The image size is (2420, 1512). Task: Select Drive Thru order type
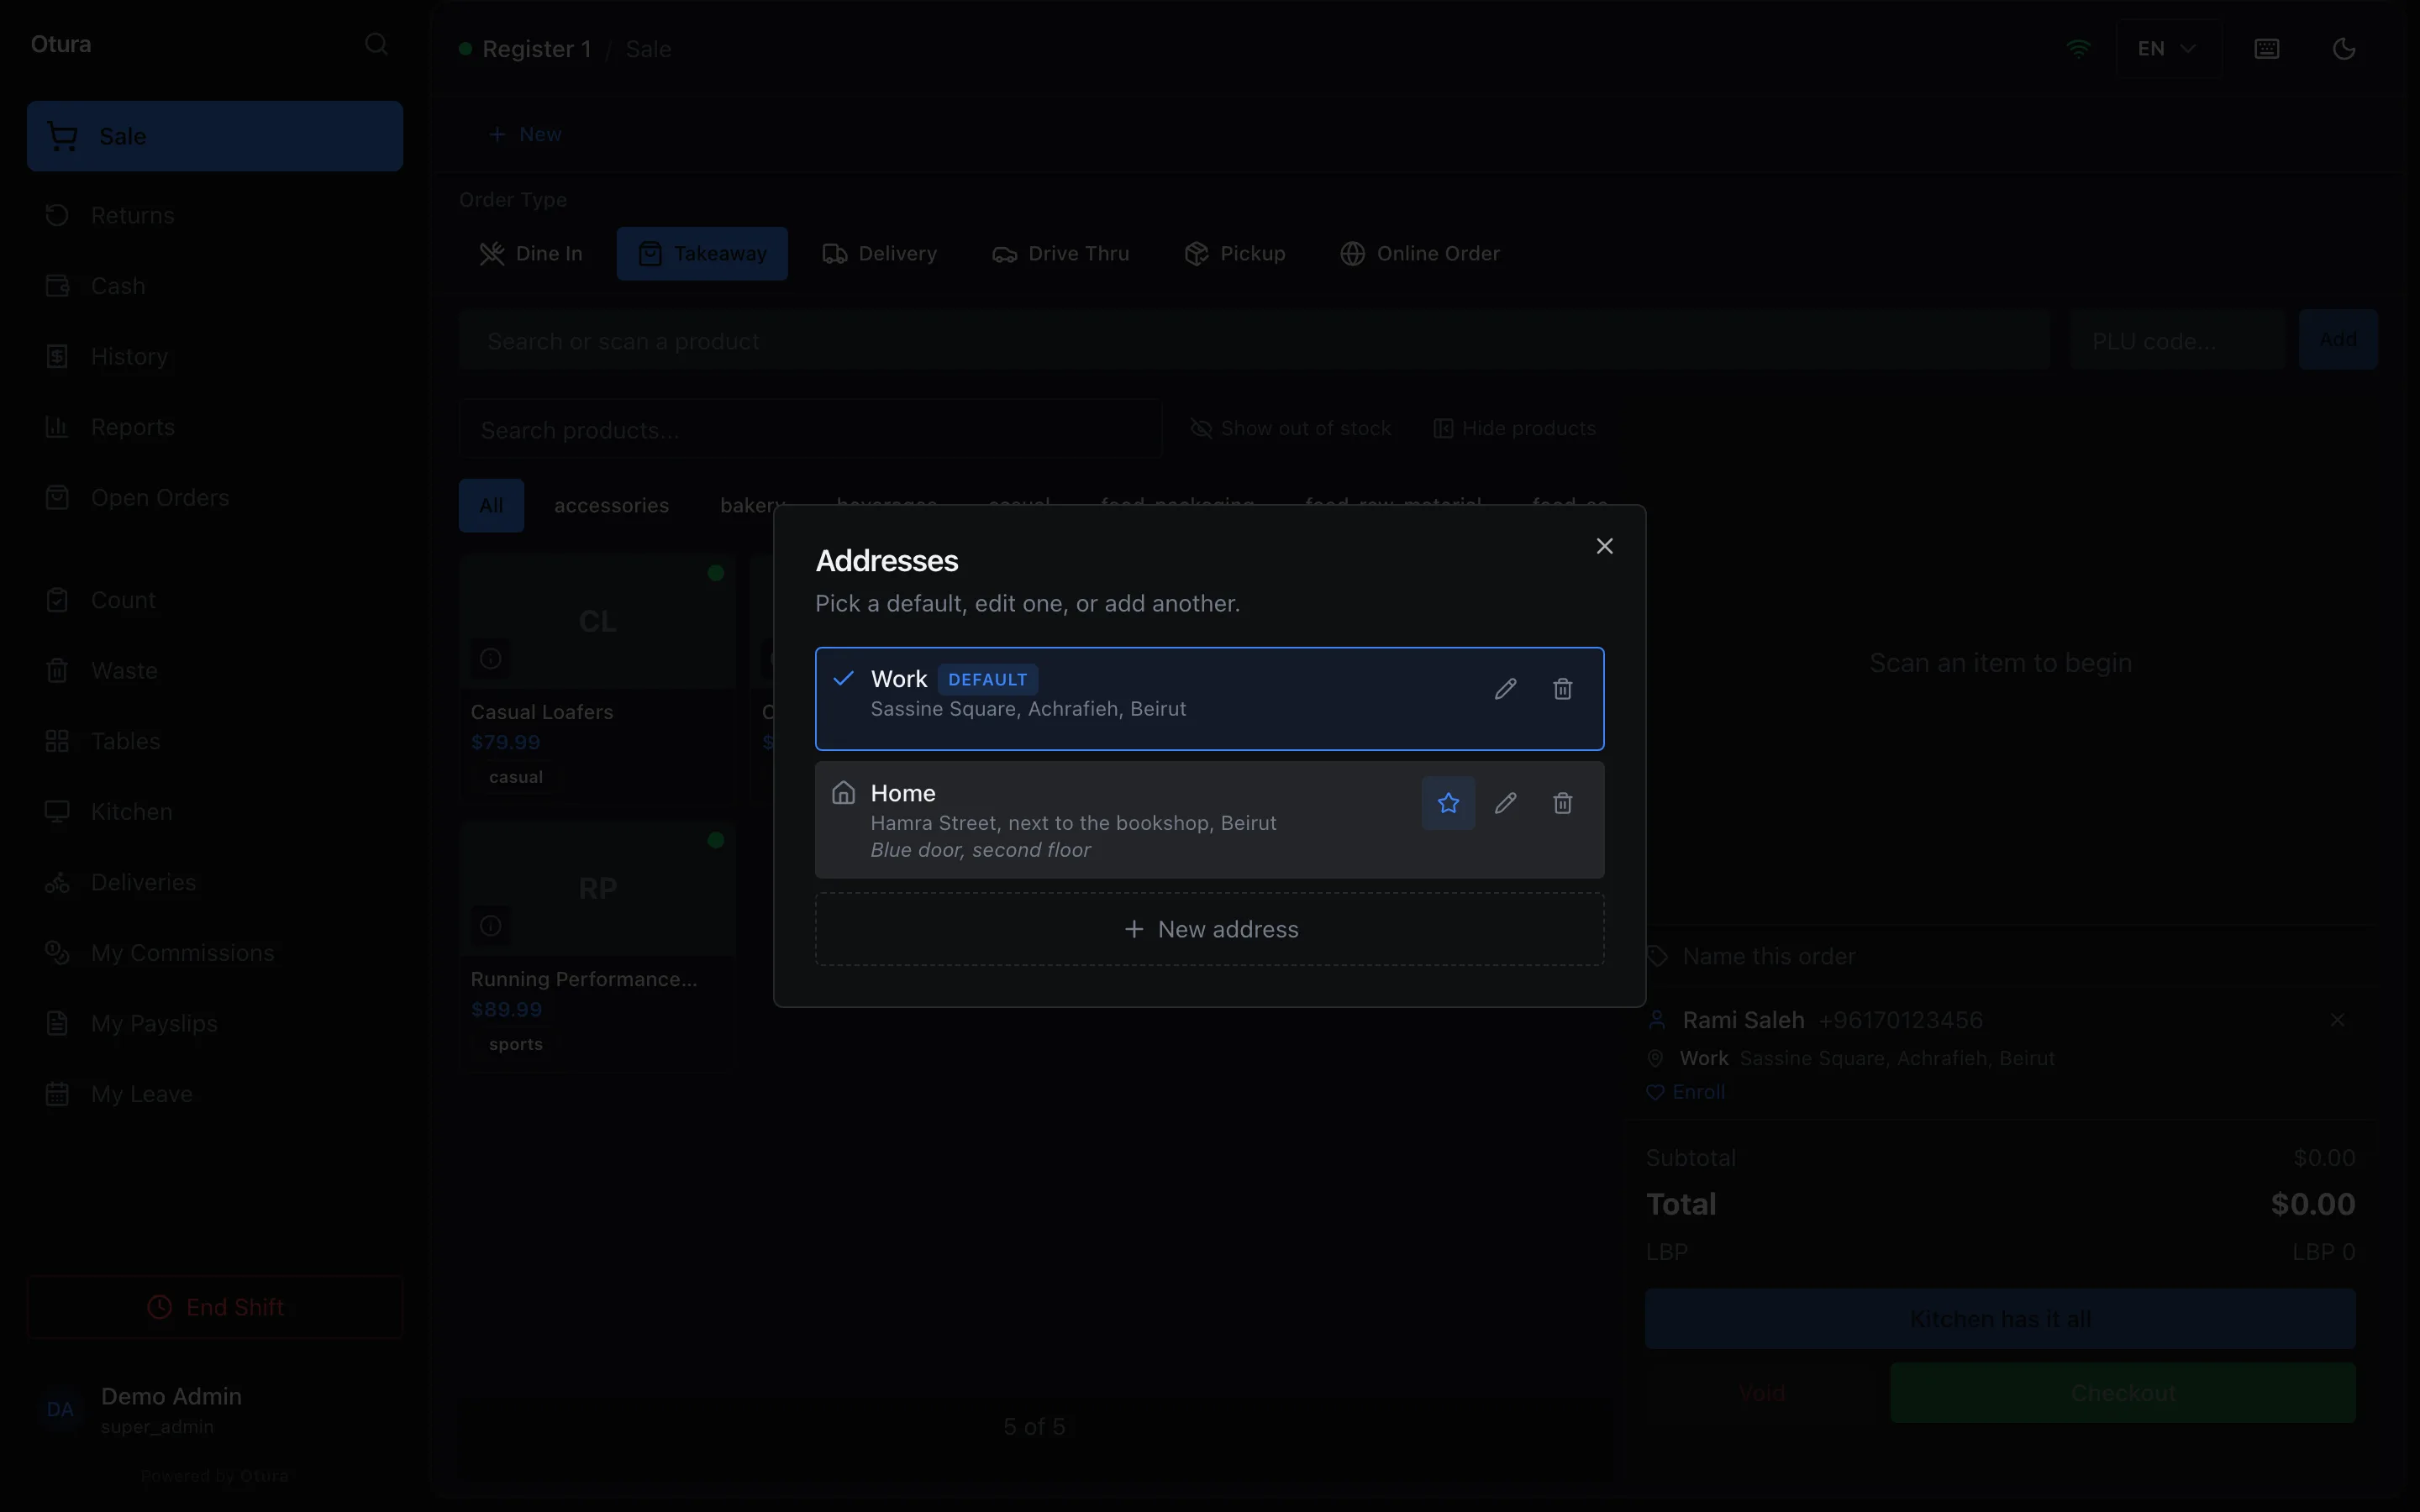(x=1060, y=254)
